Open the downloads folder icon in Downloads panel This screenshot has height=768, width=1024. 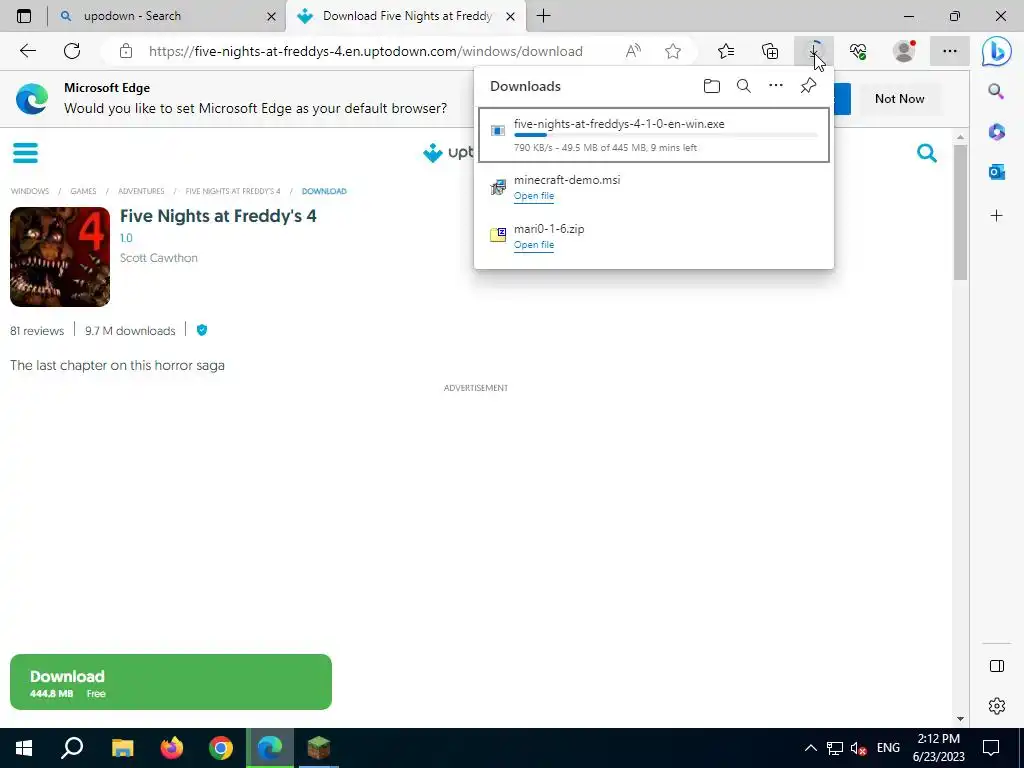pyautogui.click(x=712, y=86)
